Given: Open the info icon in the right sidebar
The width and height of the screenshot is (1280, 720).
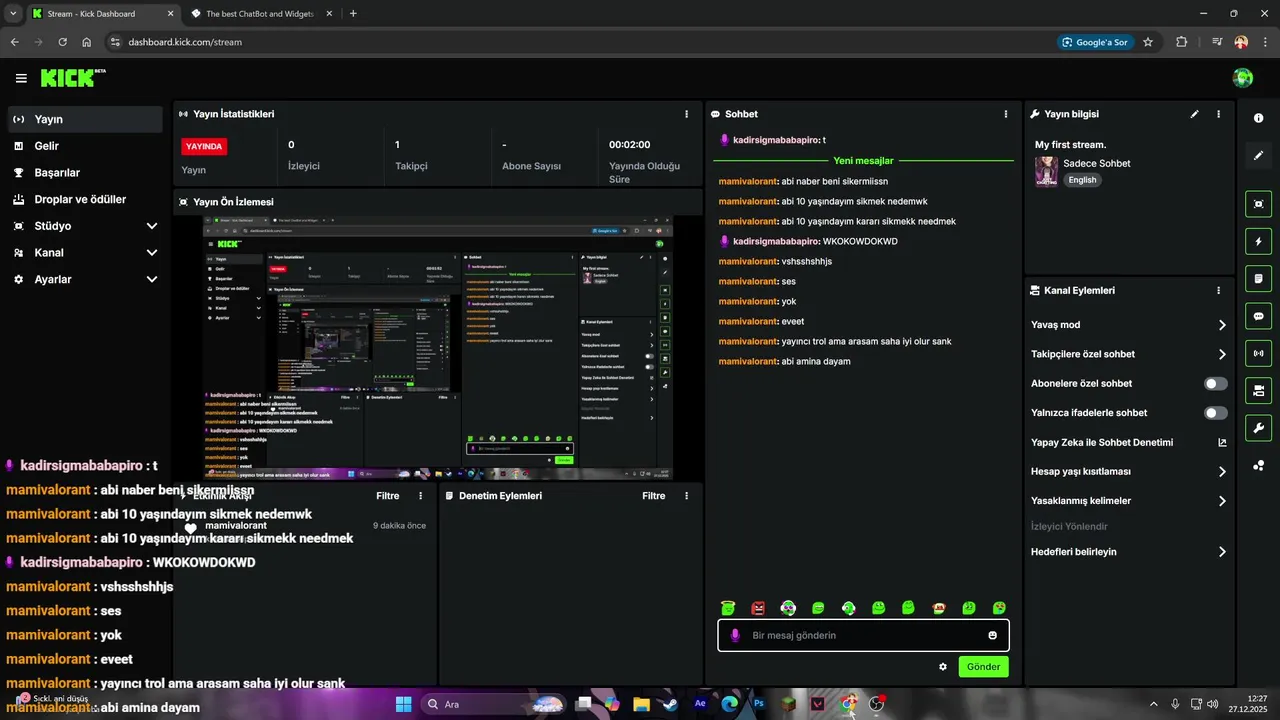Looking at the screenshot, I should coord(1258,118).
